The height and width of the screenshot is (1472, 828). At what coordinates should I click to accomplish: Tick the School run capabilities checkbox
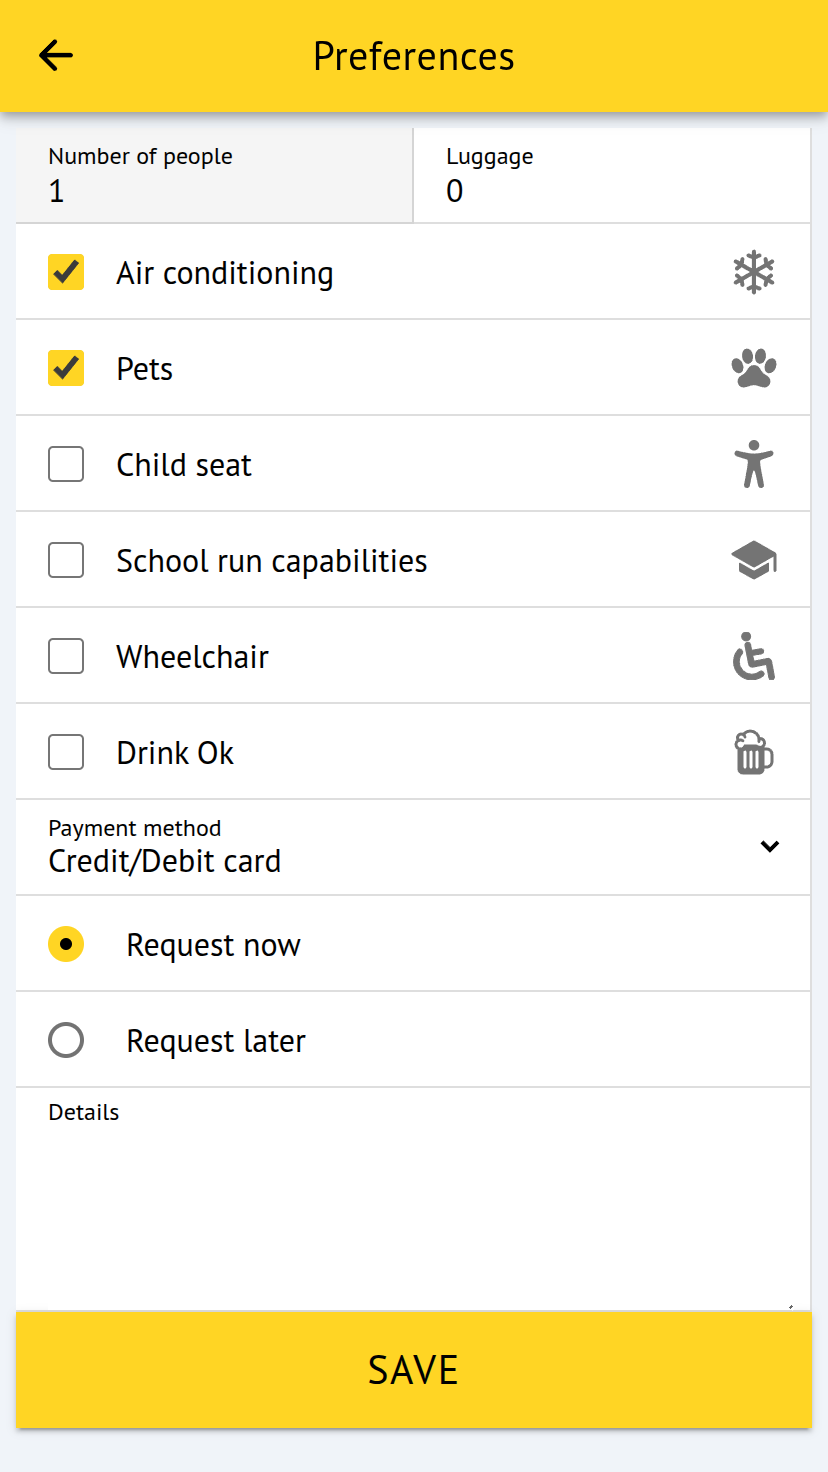[66, 560]
